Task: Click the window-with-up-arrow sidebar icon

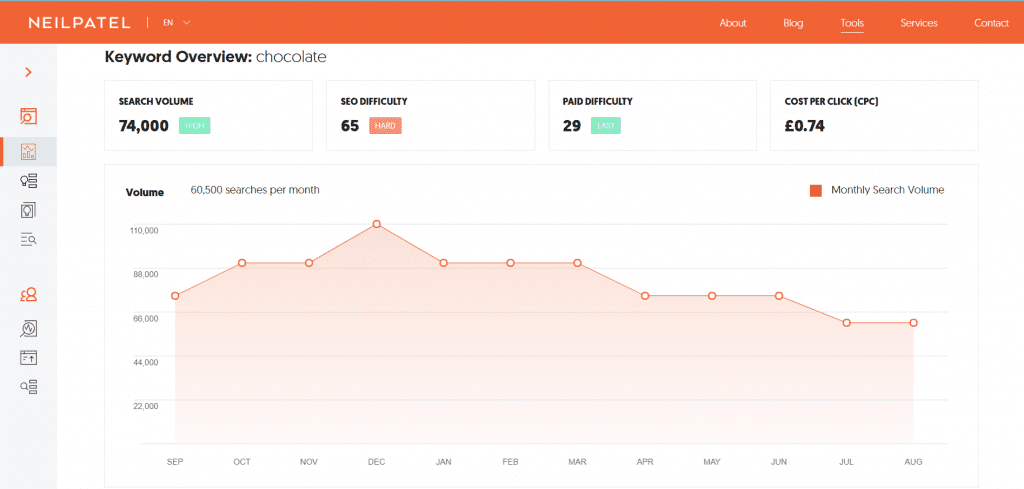Action: pos(28,357)
